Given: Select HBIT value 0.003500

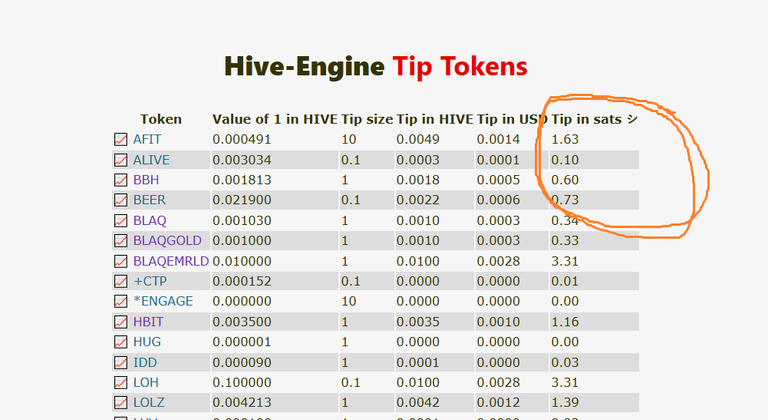Looking at the screenshot, I should coord(241,322).
